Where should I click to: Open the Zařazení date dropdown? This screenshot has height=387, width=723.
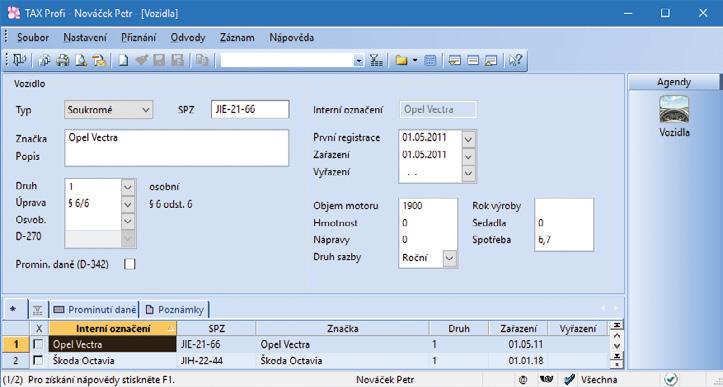pos(468,156)
